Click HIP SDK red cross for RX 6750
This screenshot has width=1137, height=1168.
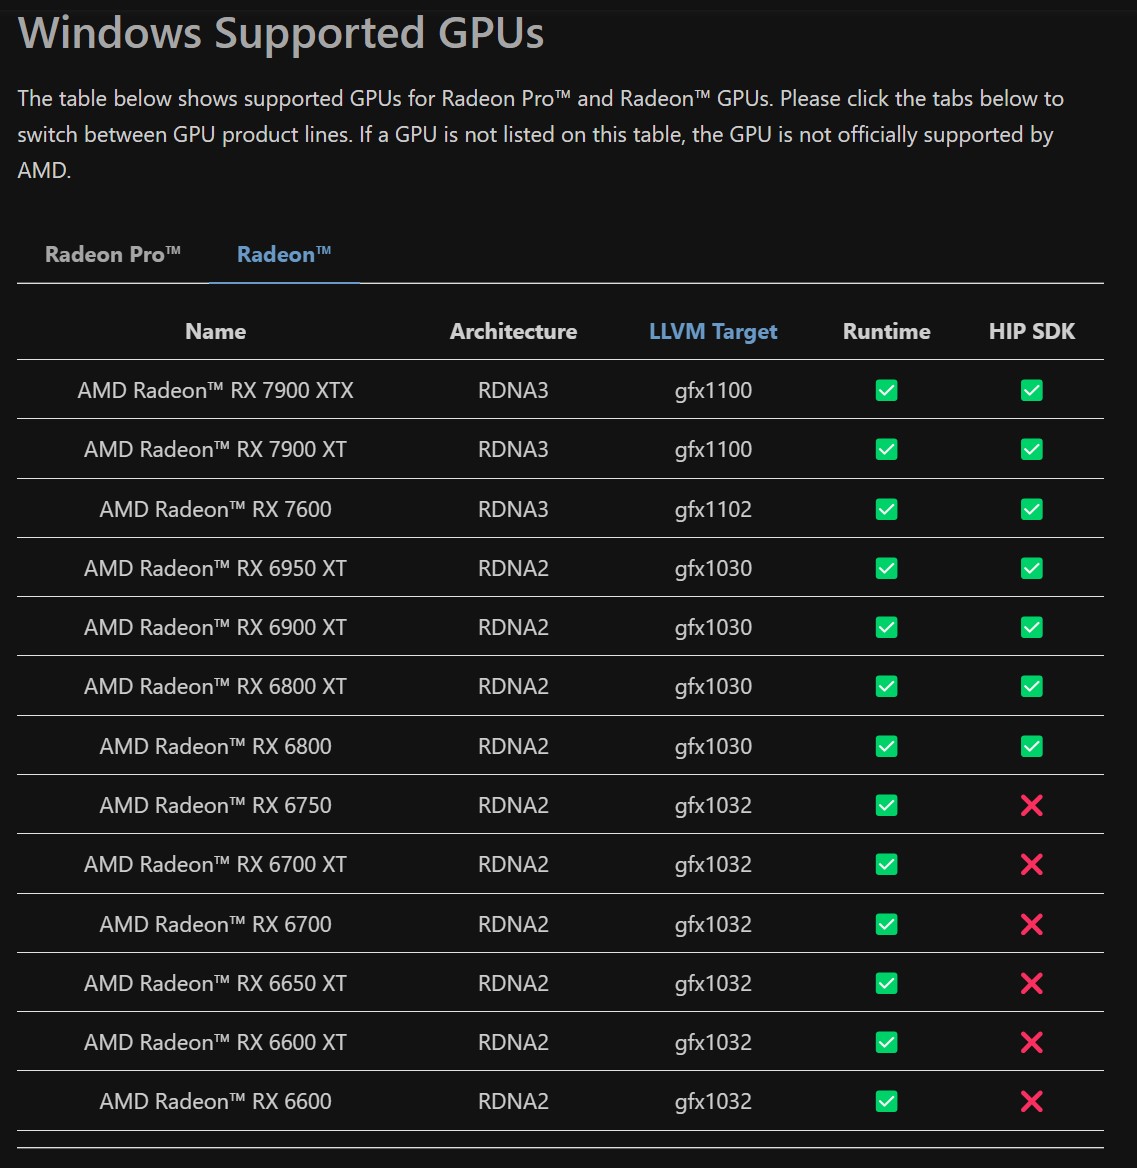pos(1032,805)
